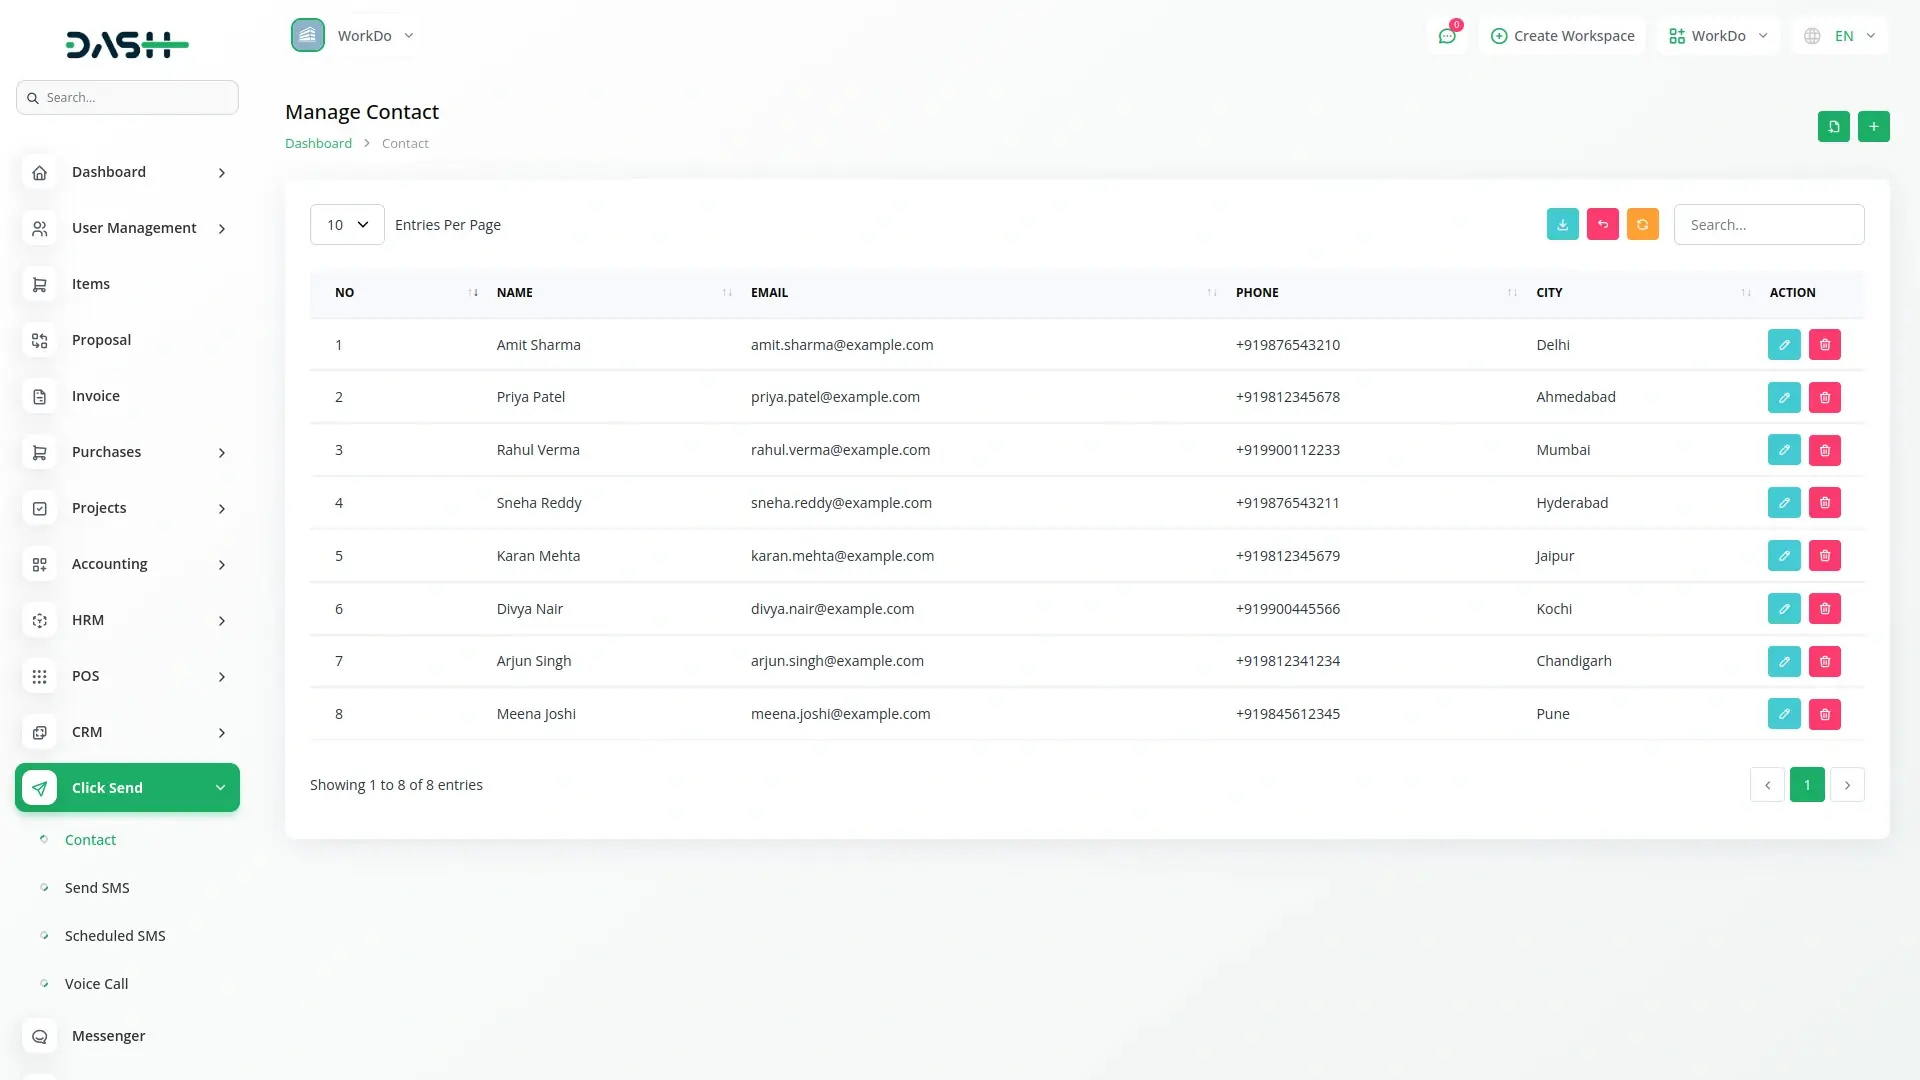
Task: Sort table by Name column
Action: [x=515, y=293]
